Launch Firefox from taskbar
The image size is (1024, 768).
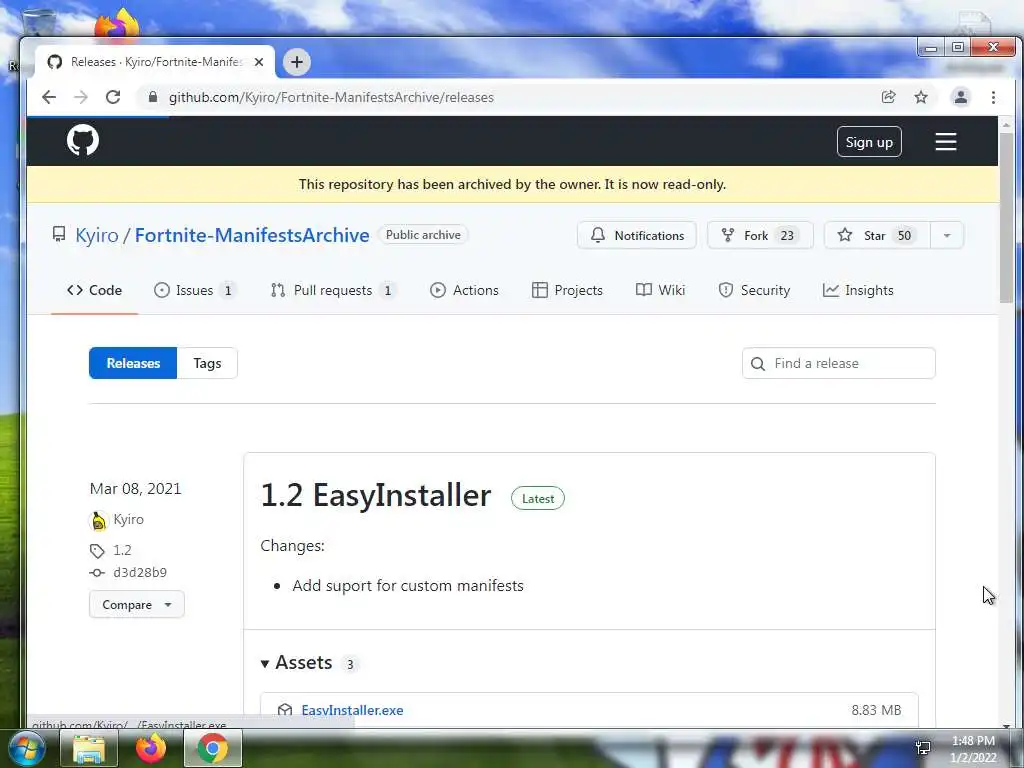[151, 749]
